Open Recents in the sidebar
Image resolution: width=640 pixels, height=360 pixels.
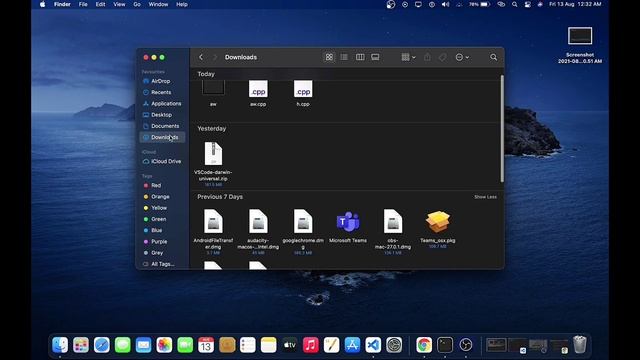[x=162, y=92]
